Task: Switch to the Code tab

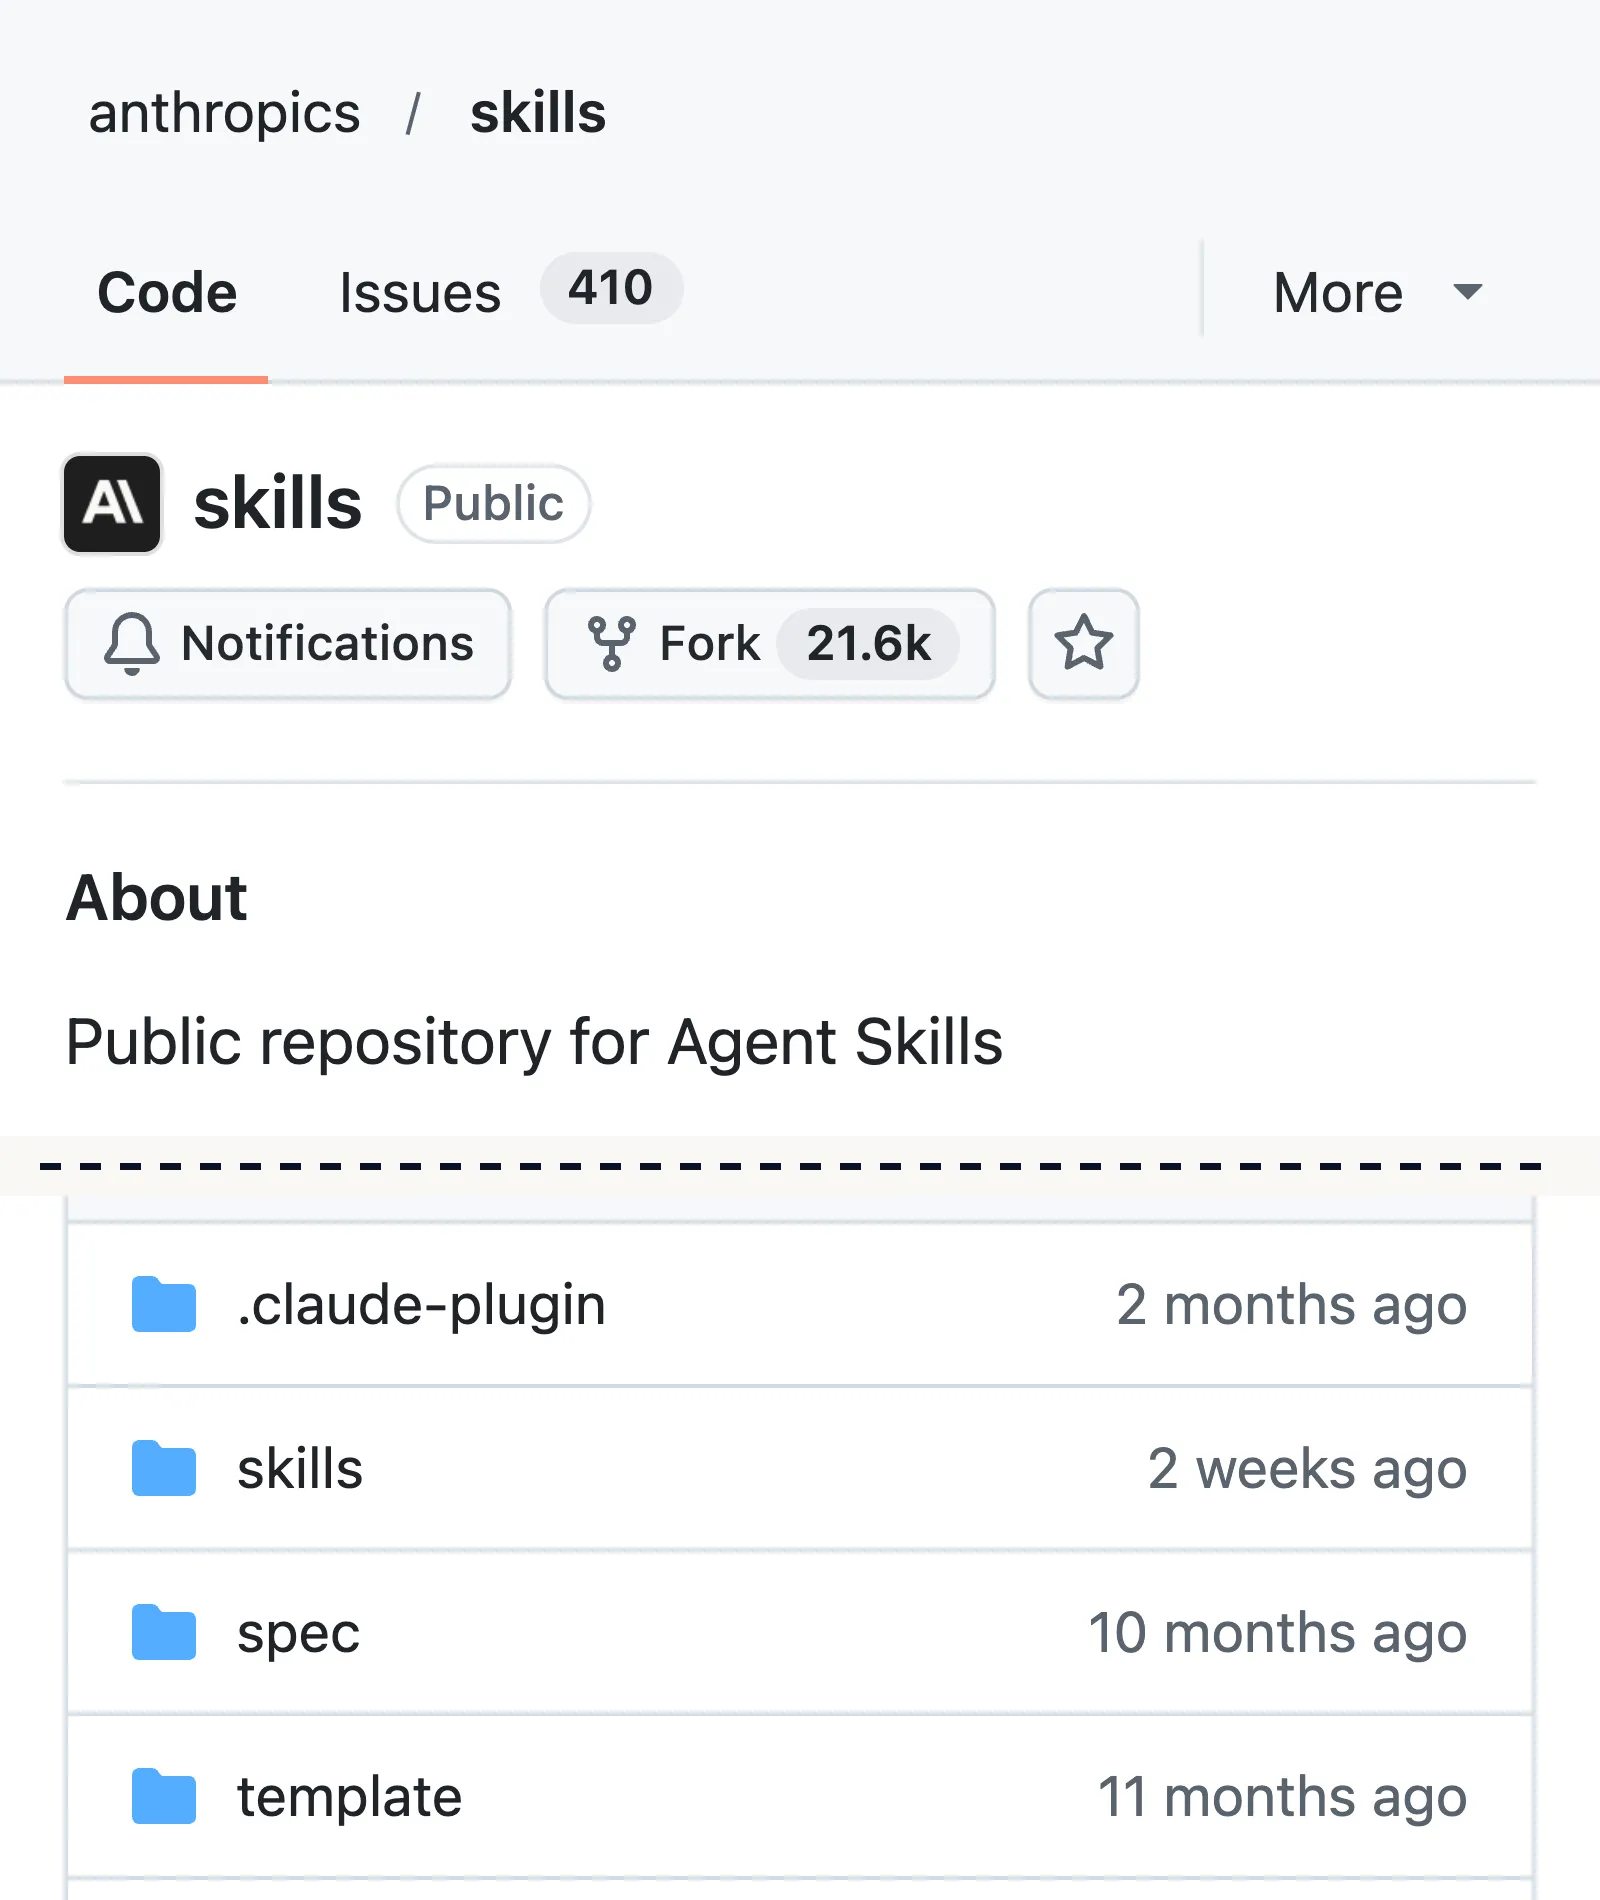Action: (167, 292)
